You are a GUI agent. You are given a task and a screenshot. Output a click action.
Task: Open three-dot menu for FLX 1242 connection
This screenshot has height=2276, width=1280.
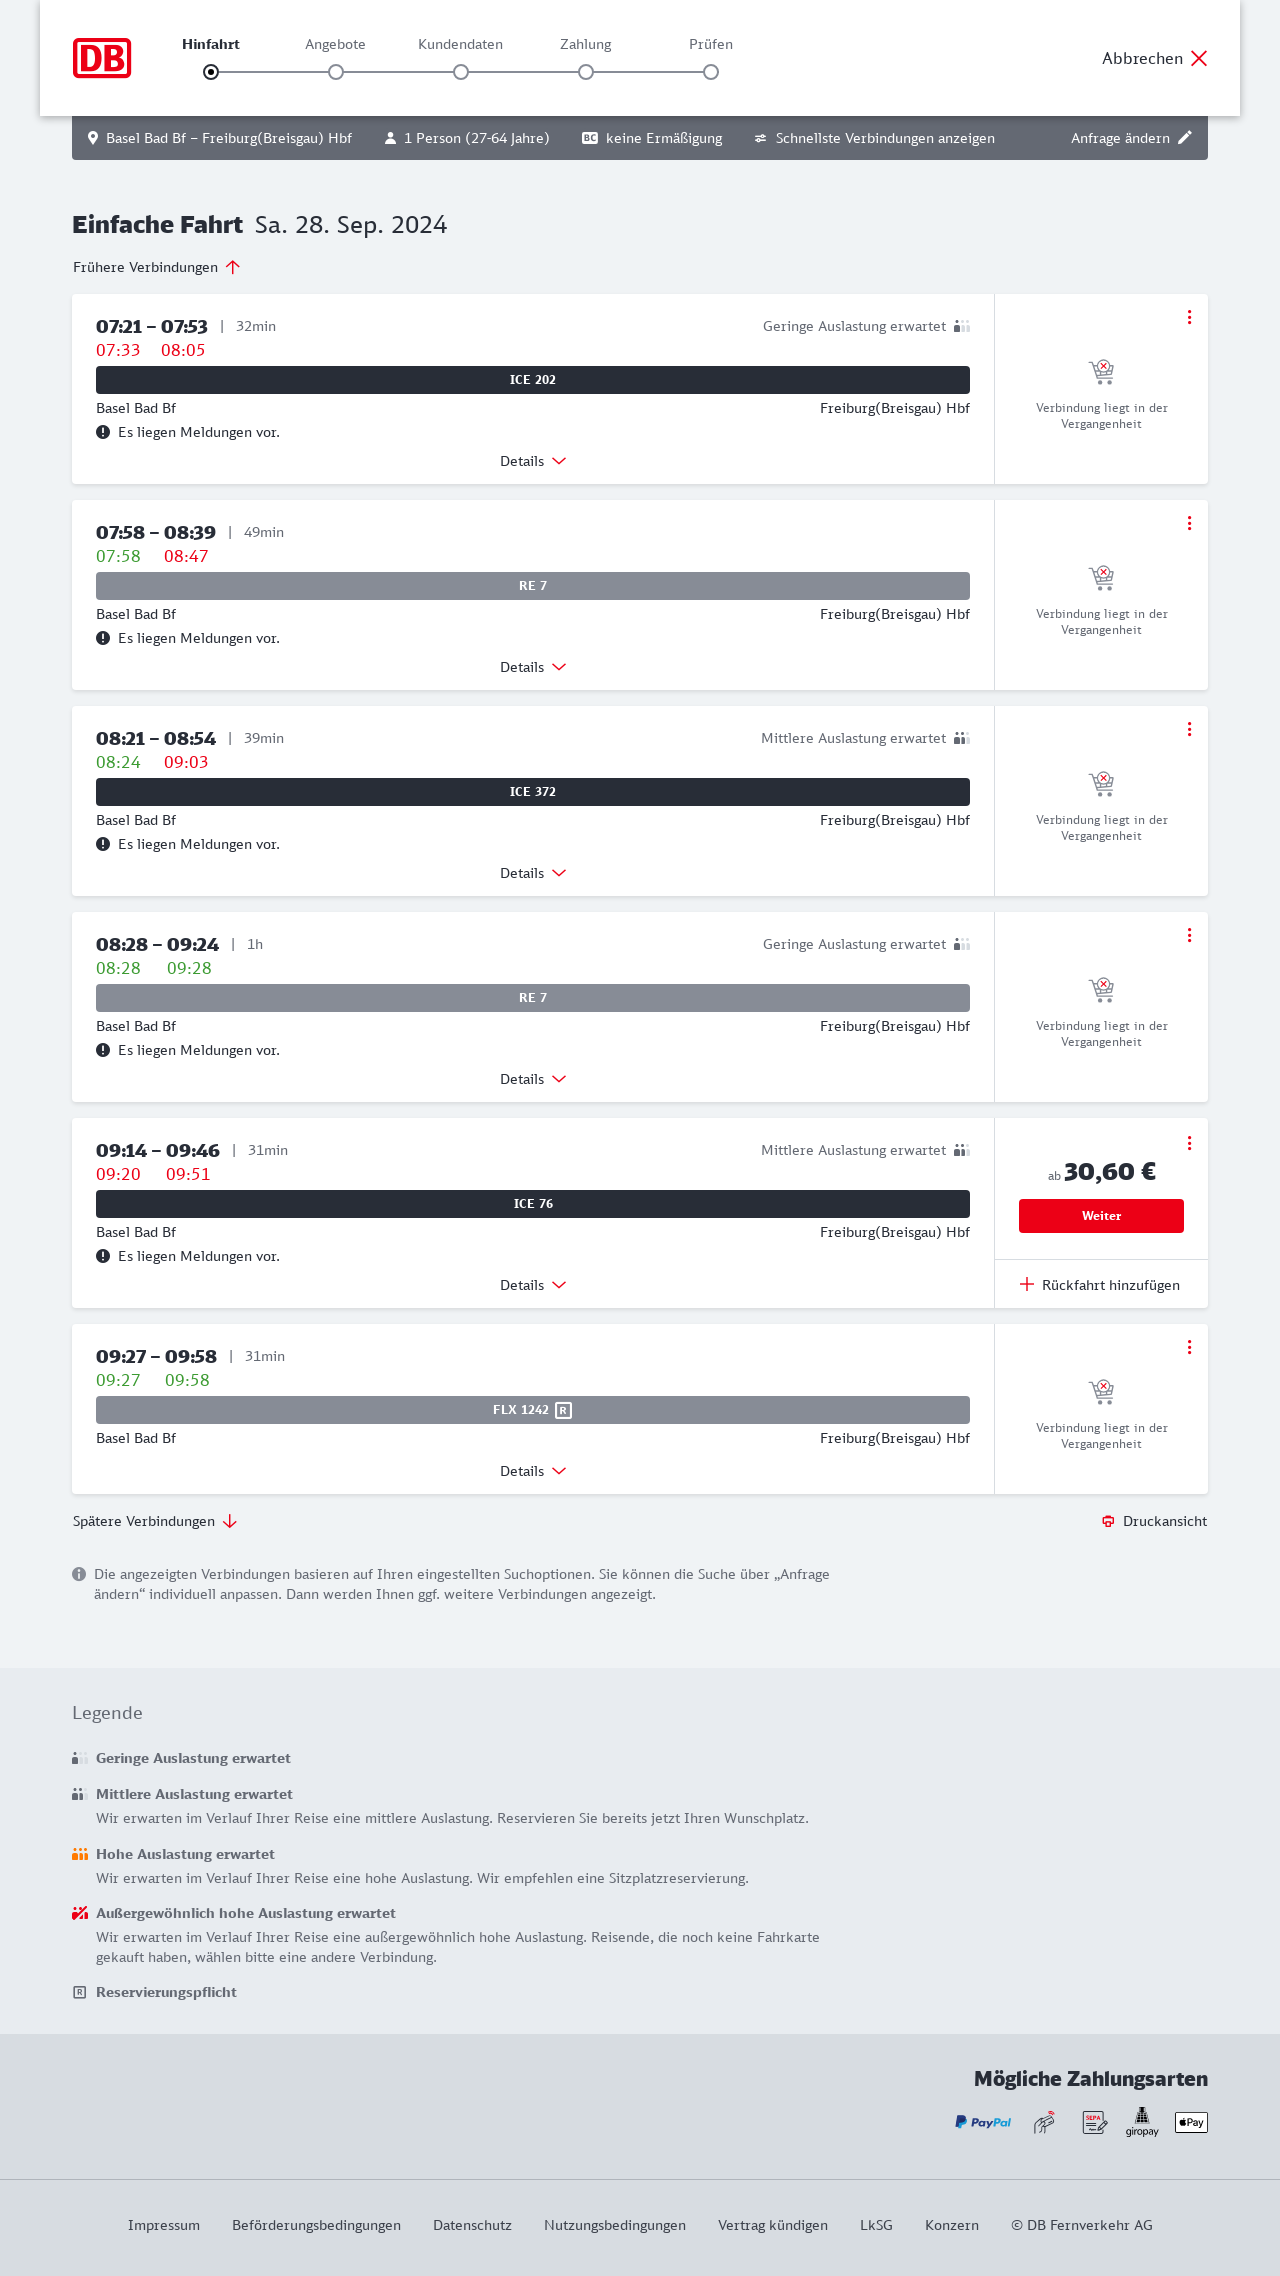pos(1189,1347)
